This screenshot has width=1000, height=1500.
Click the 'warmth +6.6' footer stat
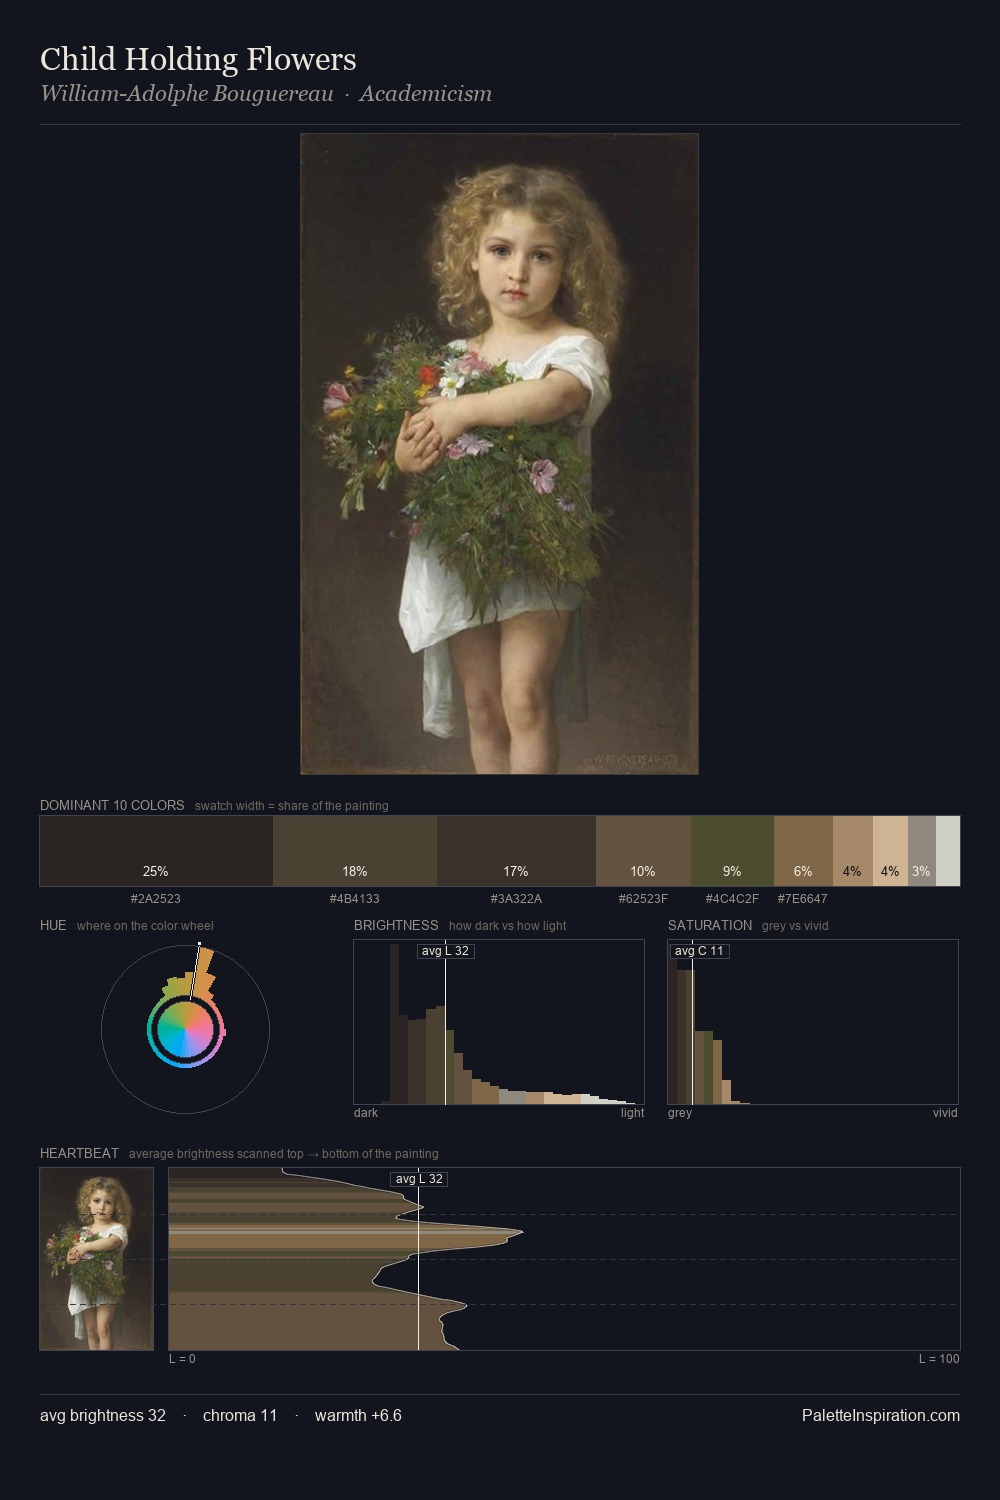(358, 1415)
